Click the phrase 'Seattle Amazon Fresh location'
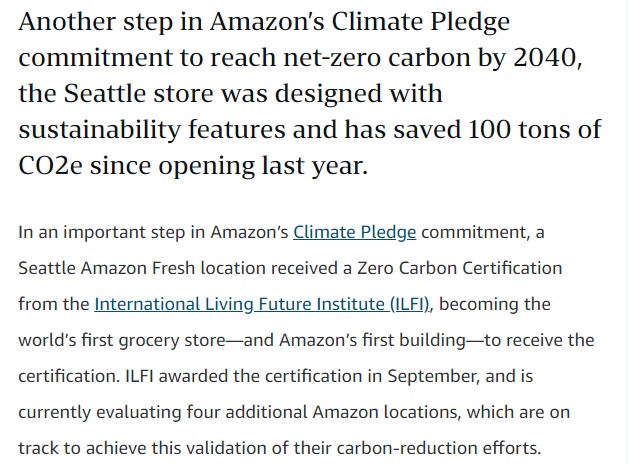 [142, 268]
